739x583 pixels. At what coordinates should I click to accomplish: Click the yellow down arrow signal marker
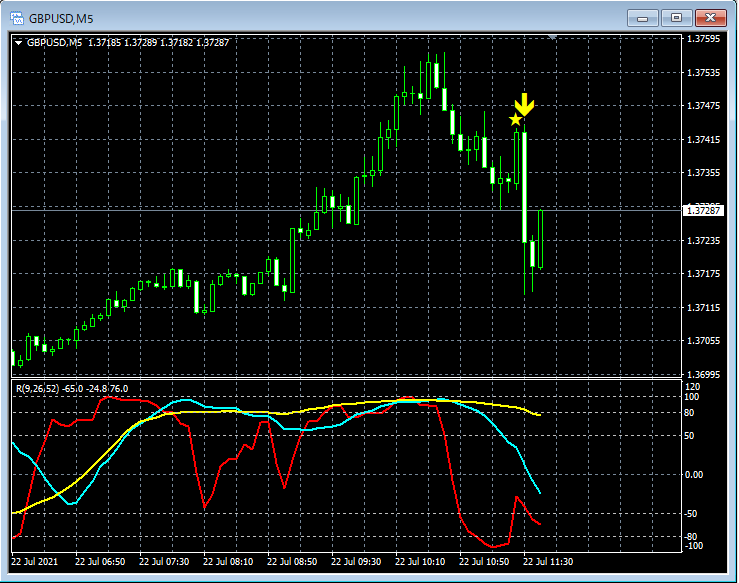524,105
